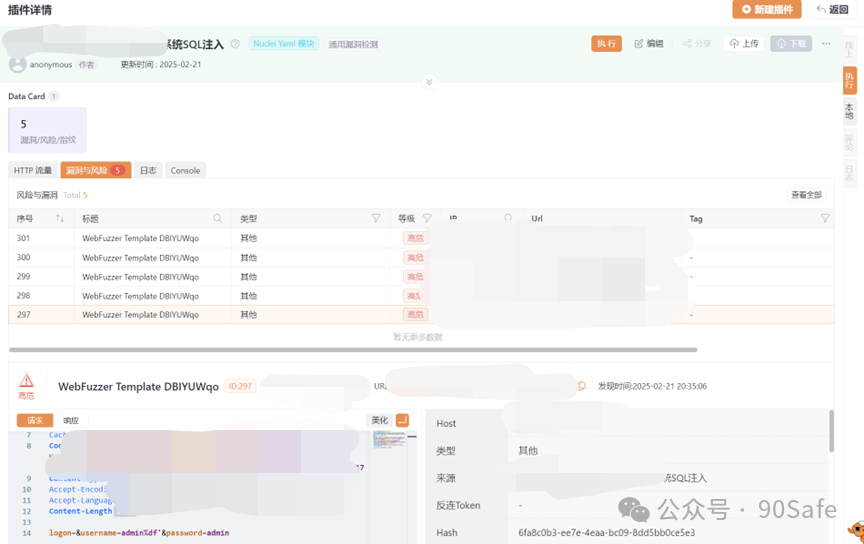Click the filter icon in 类型 column
The image size is (864, 544).
pyautogui.click(x=376, y=218)
